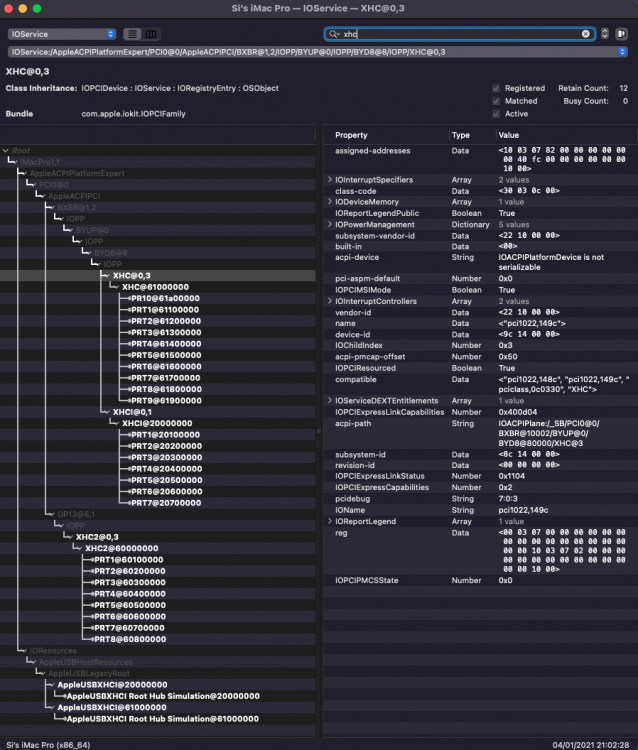The image size is (638, 750).
Task: Collapse the AppleUSBXHCI@61000000 node
Action: coord(51,707)
